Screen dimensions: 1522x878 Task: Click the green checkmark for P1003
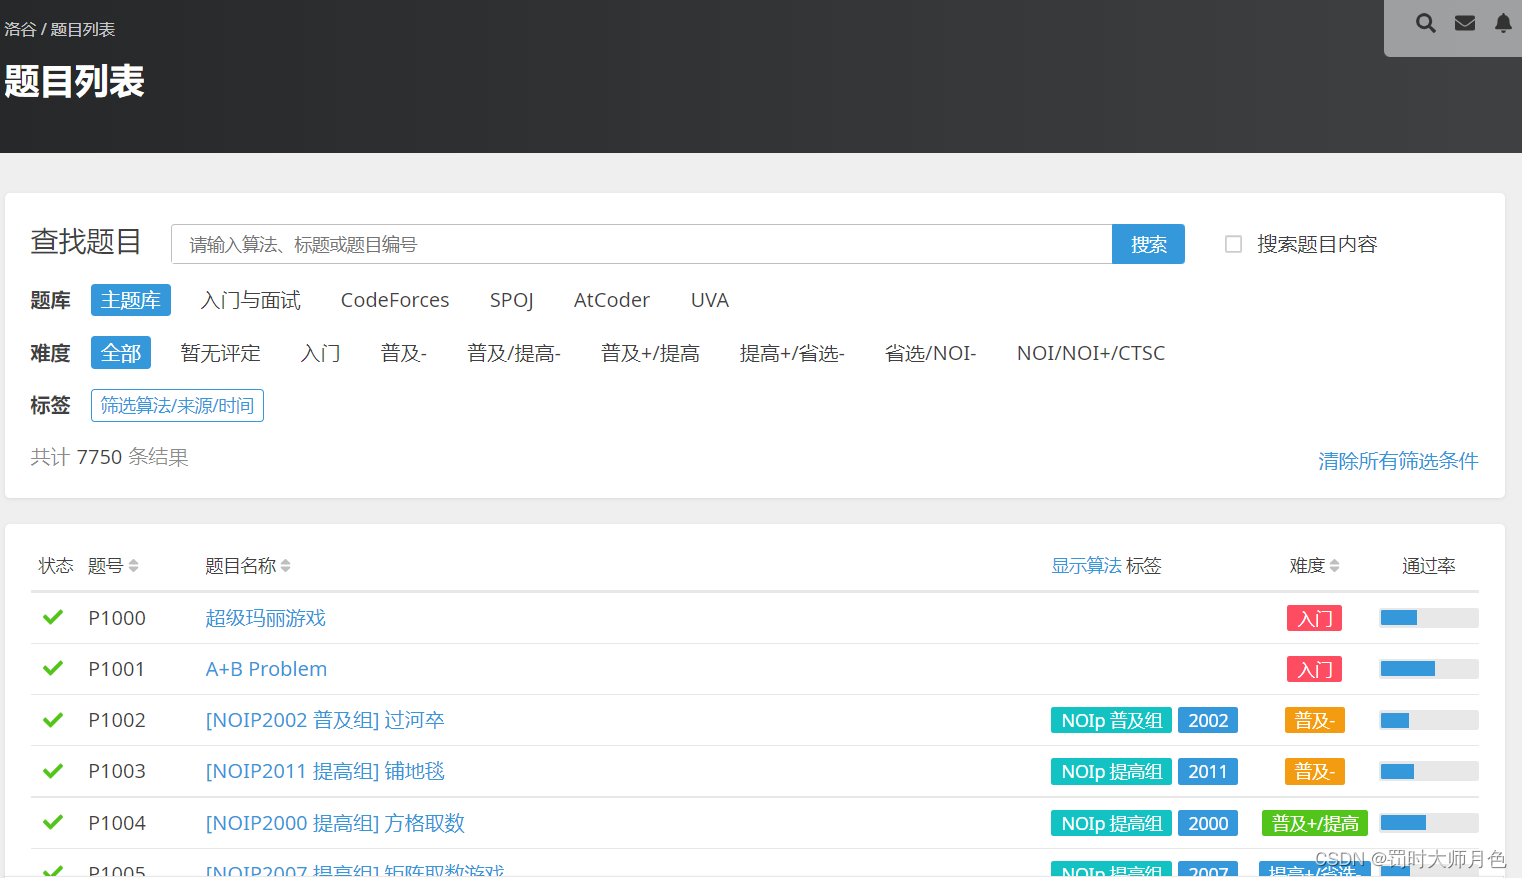pos(53,771)
